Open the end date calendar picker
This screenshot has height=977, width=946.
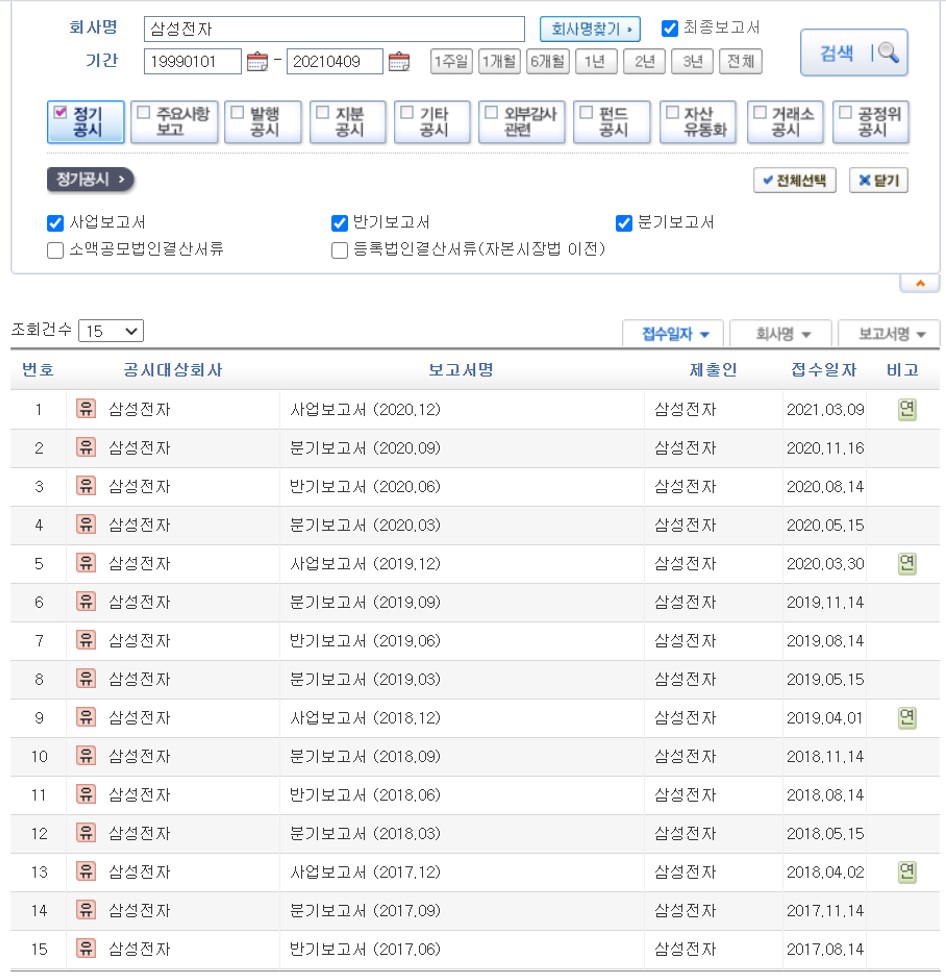[399, 62]
